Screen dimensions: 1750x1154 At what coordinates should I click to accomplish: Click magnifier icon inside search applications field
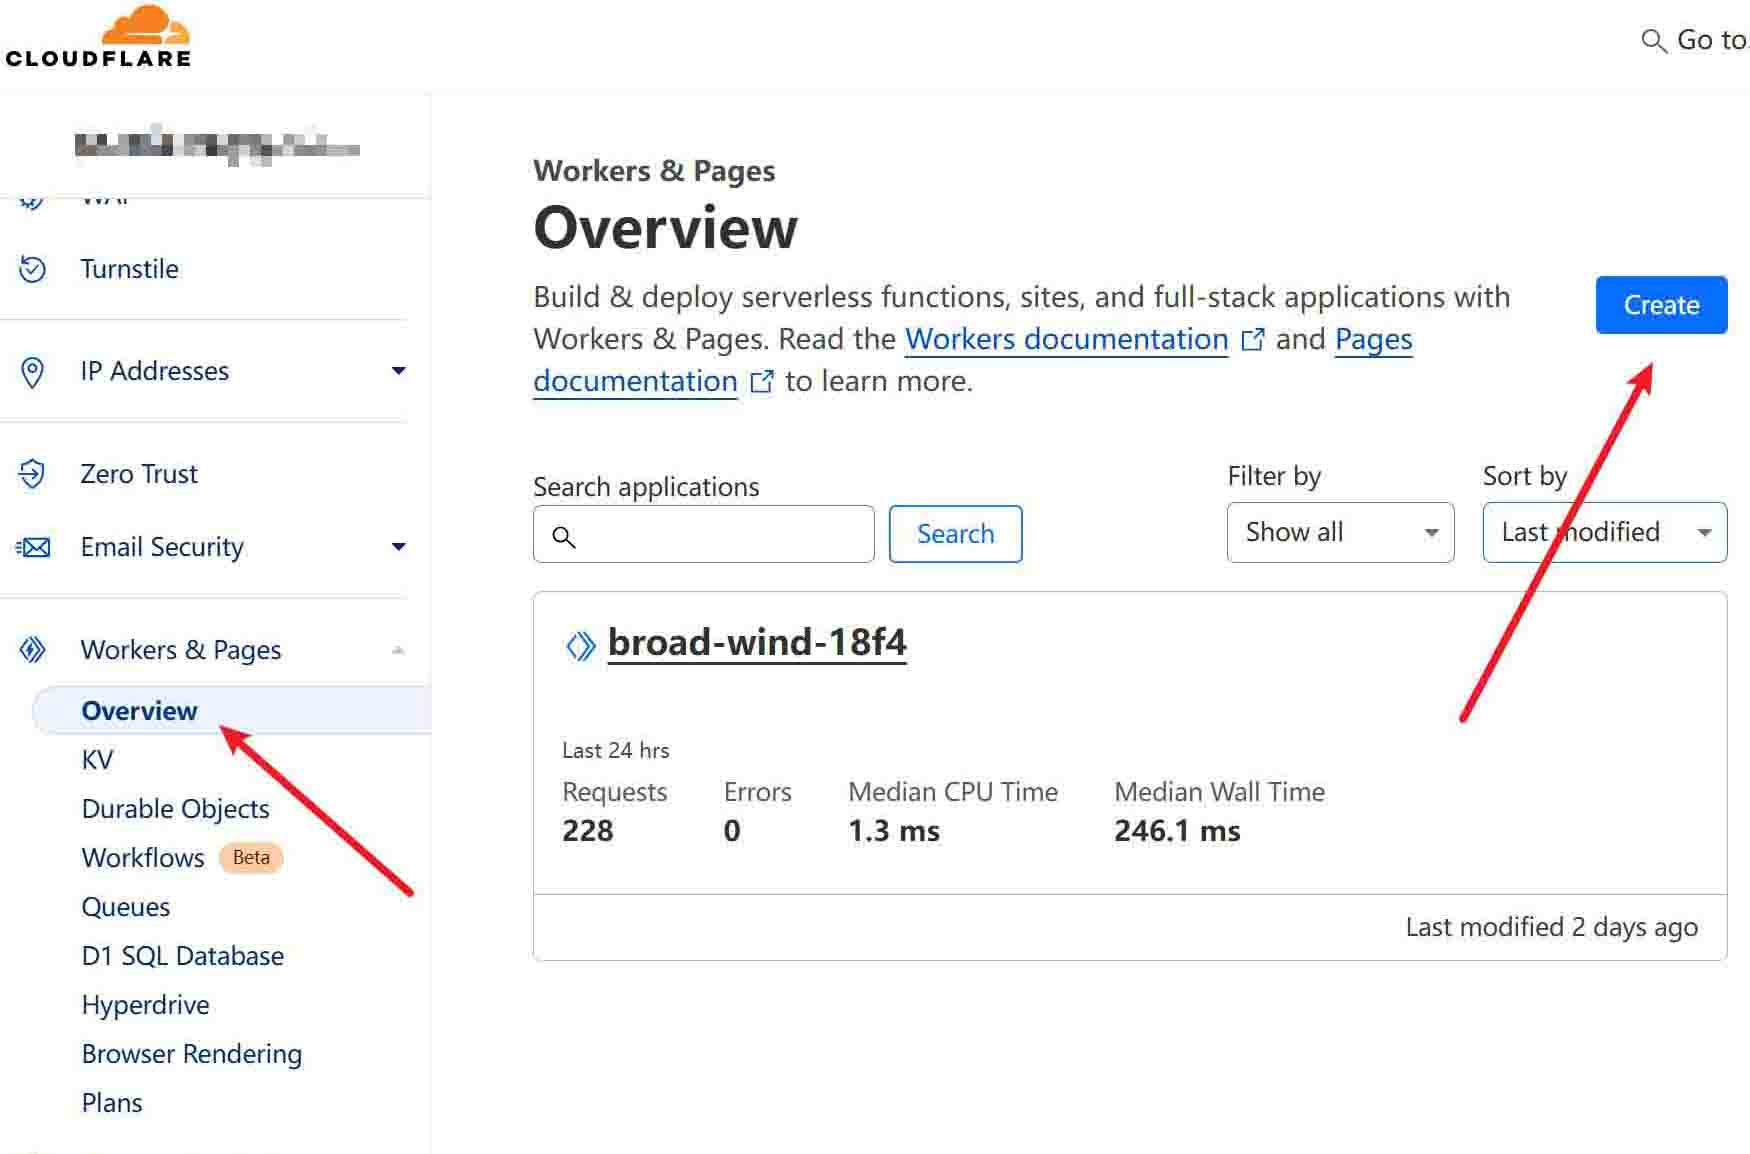pos(564,537)
